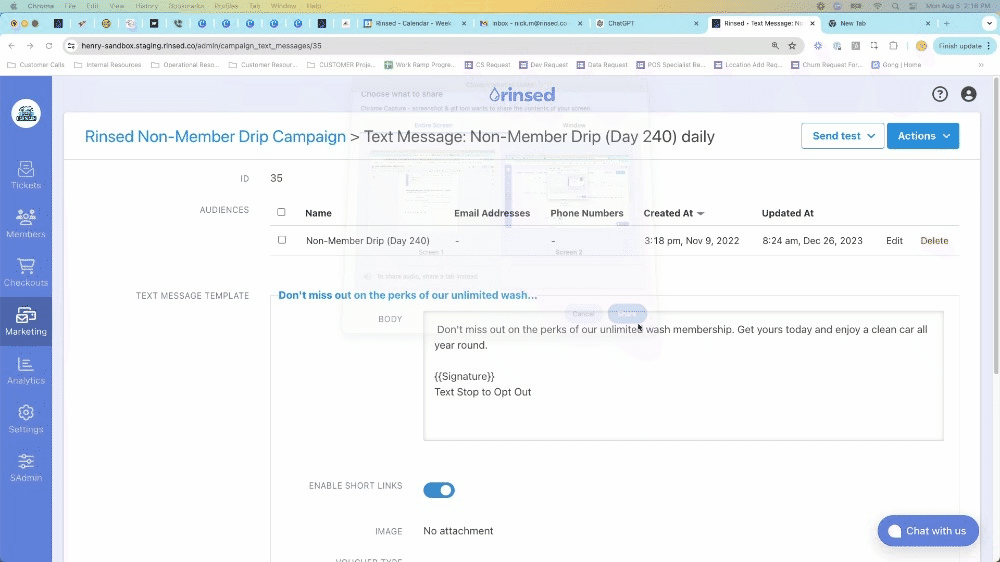Viewport: 1000px width, 562px height.
Task: Click the zoom magnifier in address bar
Action: click(775, 46)
